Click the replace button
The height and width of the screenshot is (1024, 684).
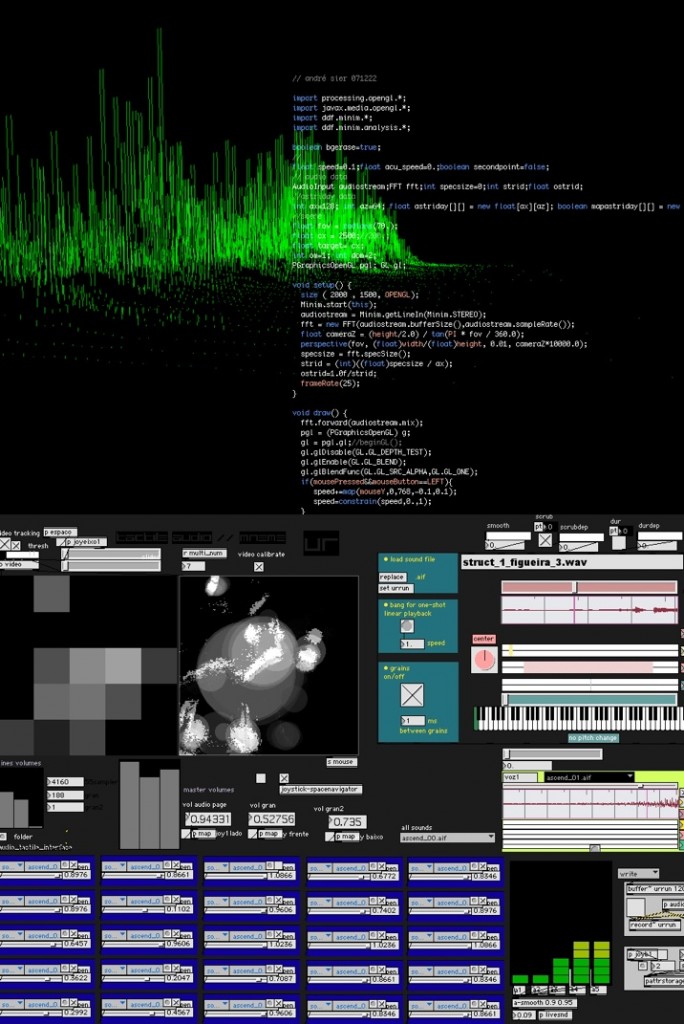coord(392,577)
